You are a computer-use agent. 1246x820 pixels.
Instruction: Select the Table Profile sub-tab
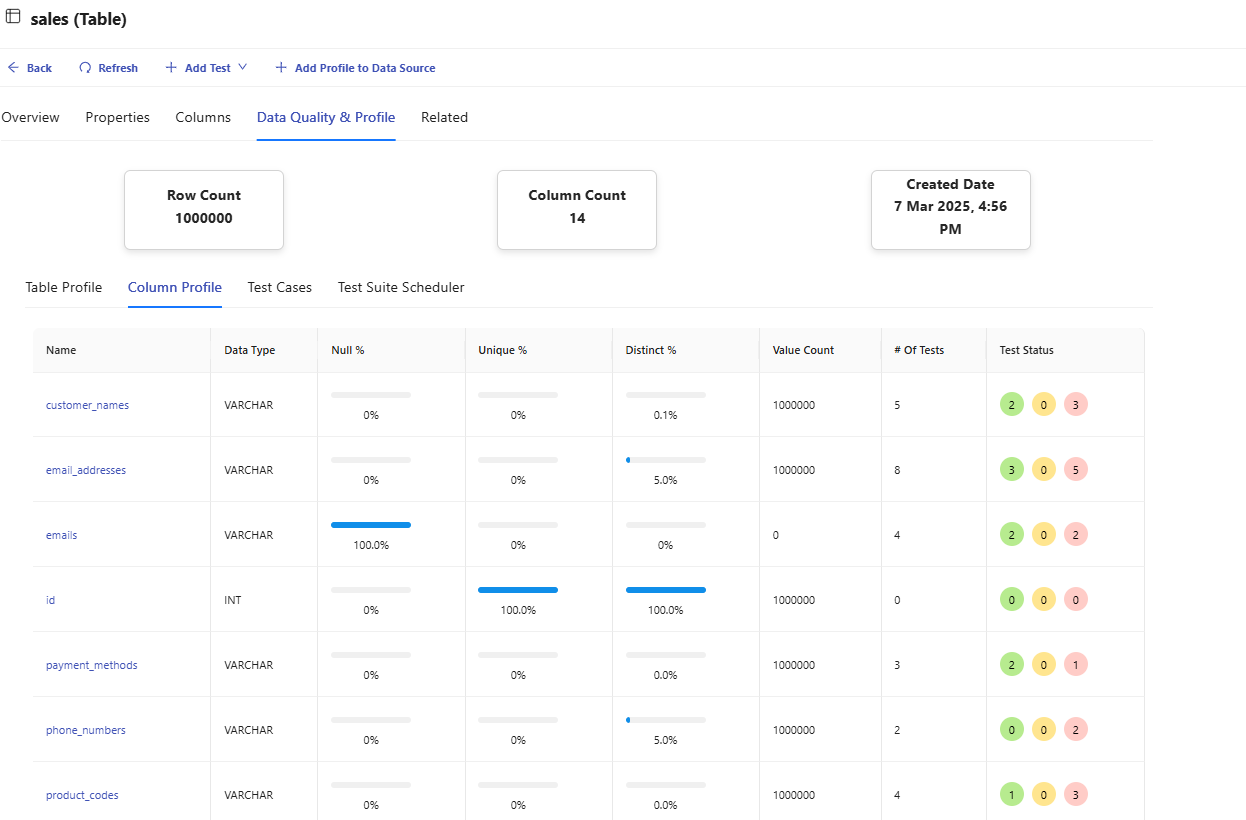point(64,288)
